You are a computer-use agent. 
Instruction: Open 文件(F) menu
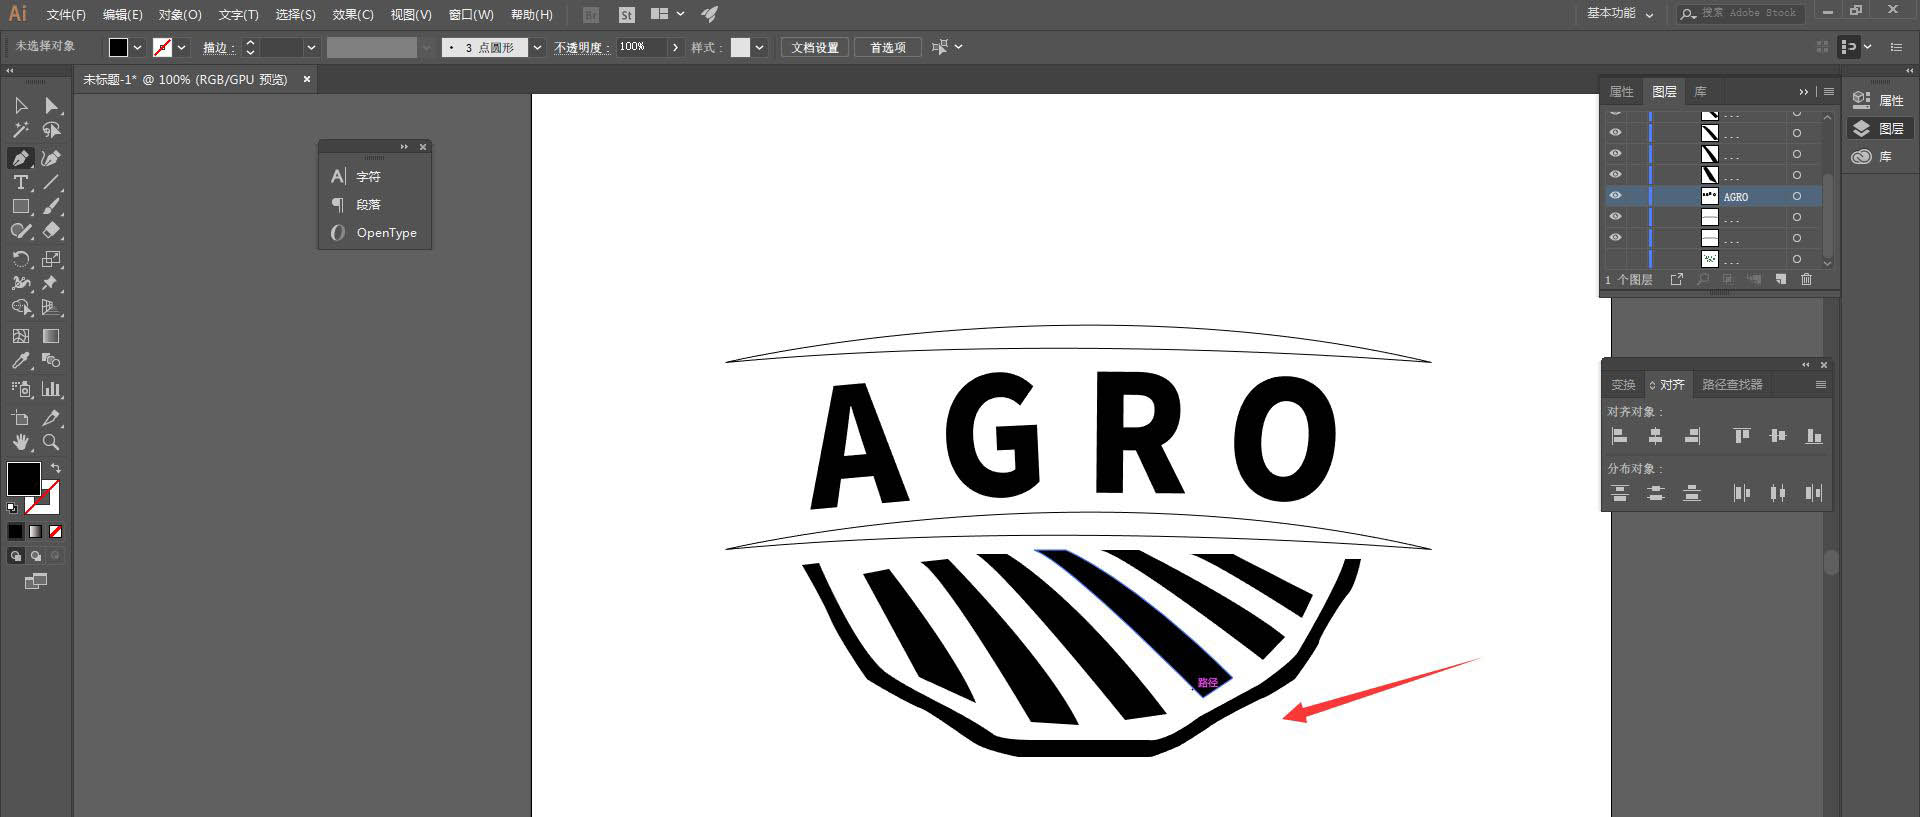point(66,15)
